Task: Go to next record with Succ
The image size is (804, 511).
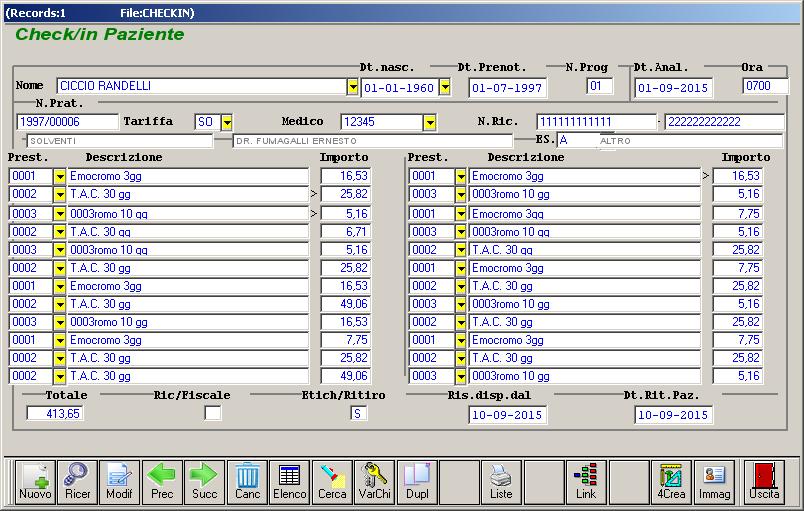Action: pyautogui.click(x=204, y=482)
